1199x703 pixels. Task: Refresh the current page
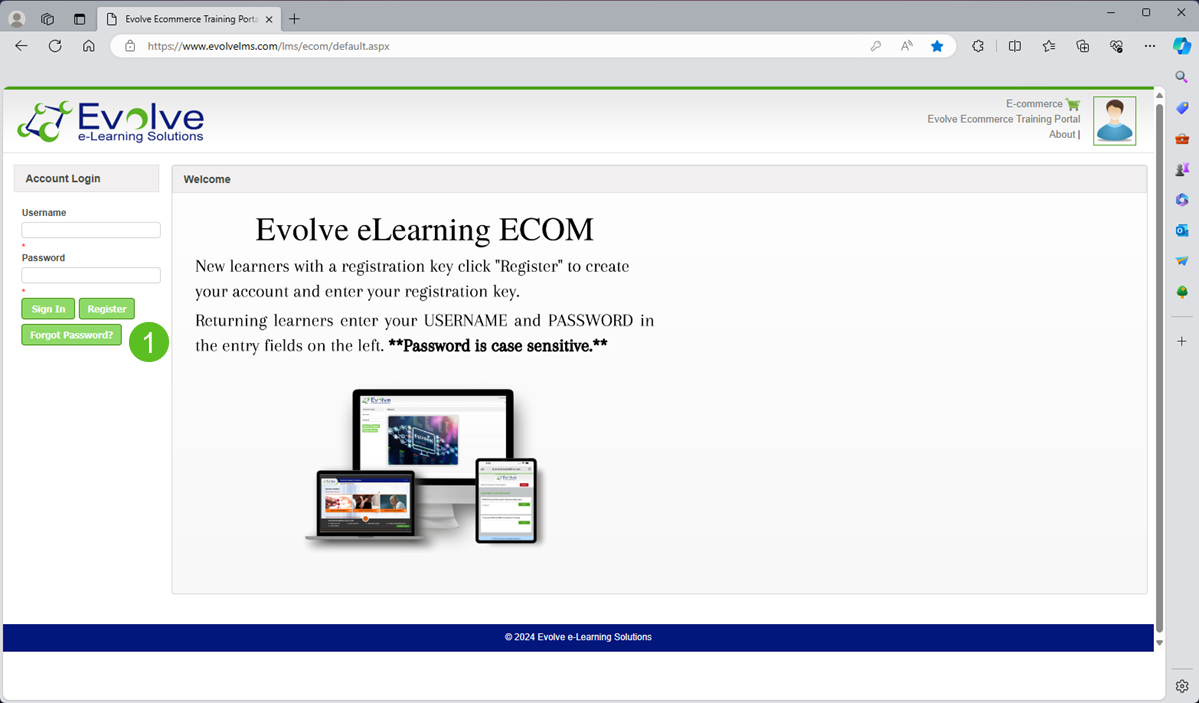tap(55, 45)
